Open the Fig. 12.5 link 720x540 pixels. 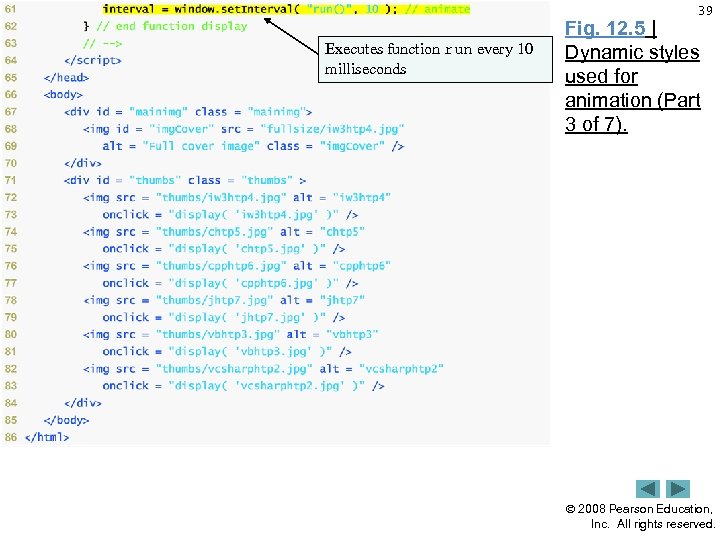[605, 28]
